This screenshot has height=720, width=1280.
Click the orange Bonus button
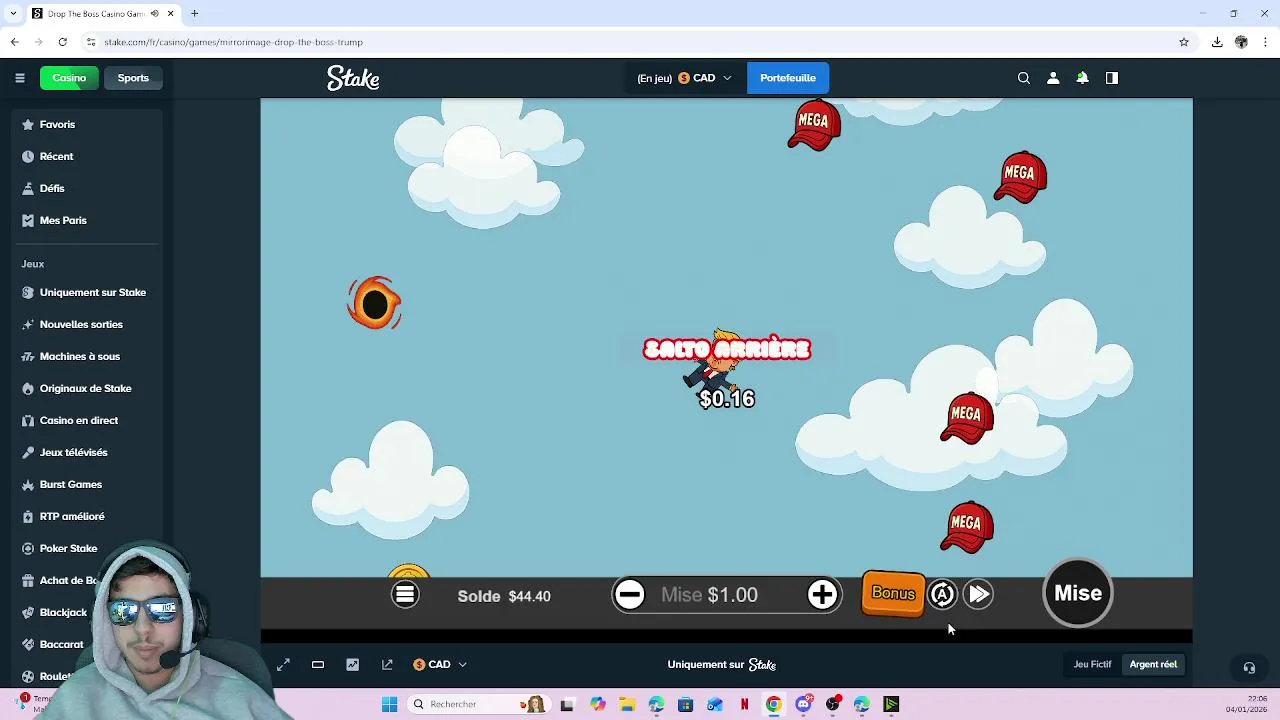[893, 594]
